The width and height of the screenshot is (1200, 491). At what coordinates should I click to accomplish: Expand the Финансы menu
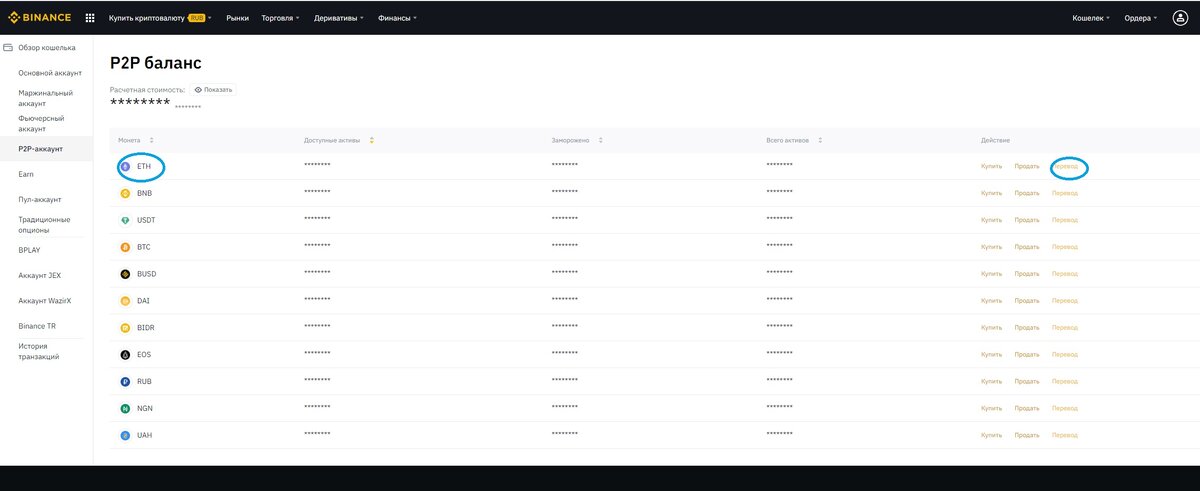[397, 18]
